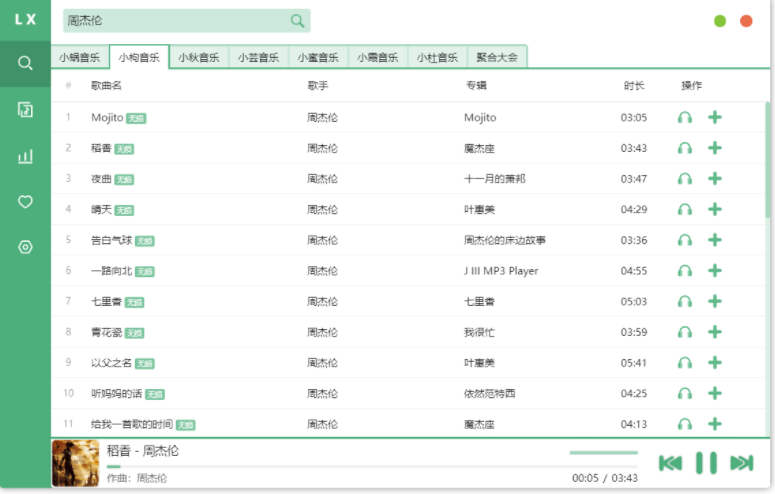Go back to the previous track
This screenshot has height=494, width=775.
(x=670, y=462)
